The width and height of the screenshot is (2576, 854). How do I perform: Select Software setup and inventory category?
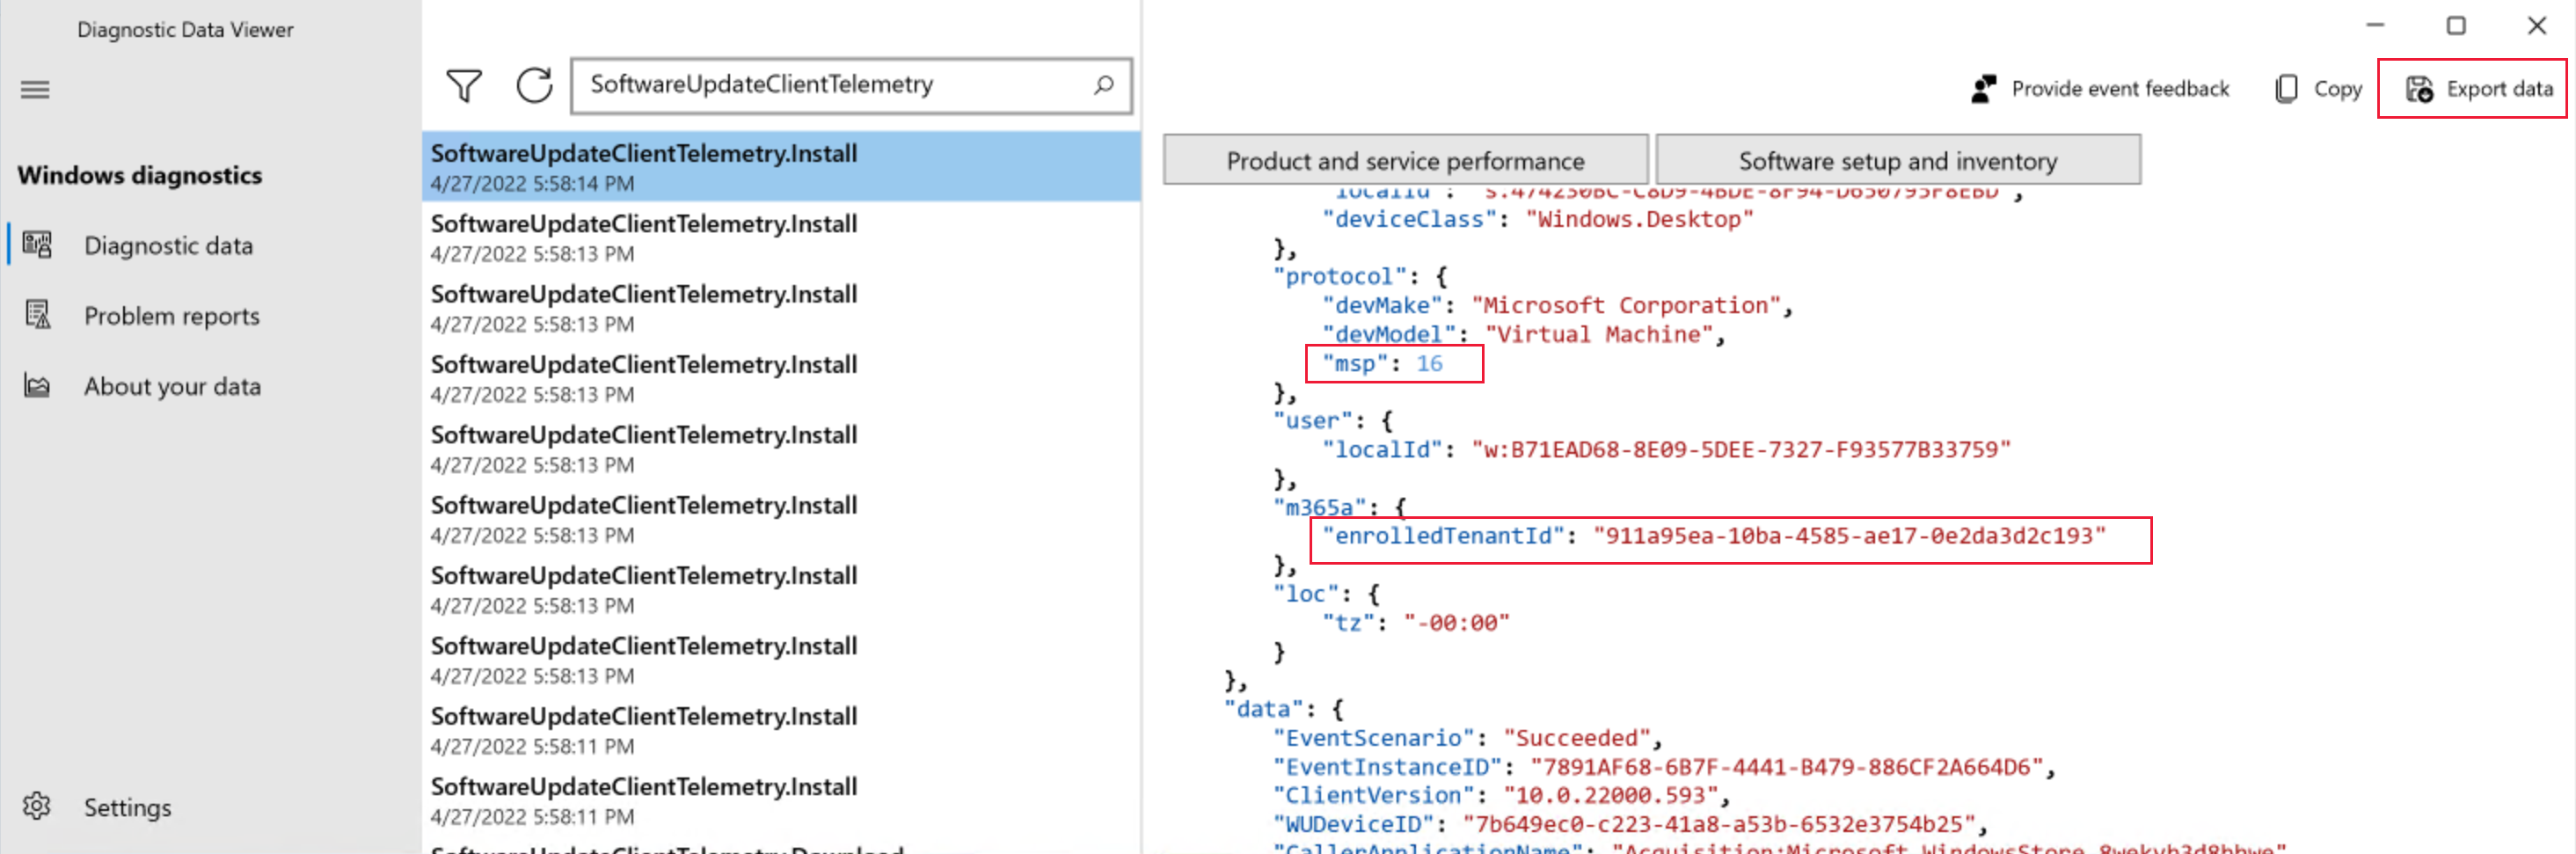[1897, 161]
